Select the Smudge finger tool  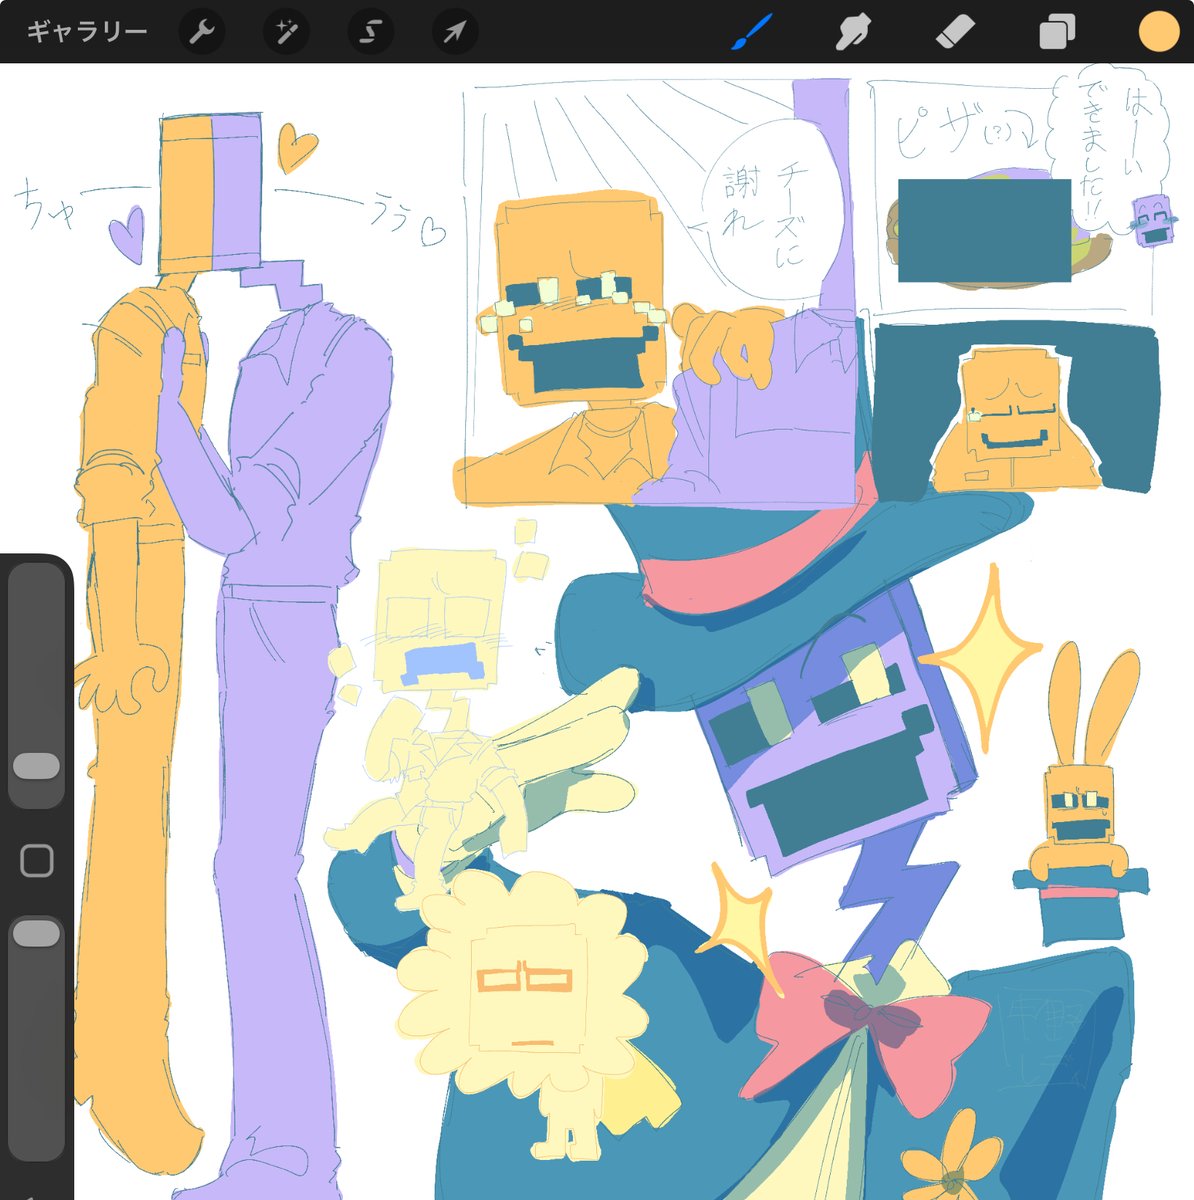(x=852, y=33)
